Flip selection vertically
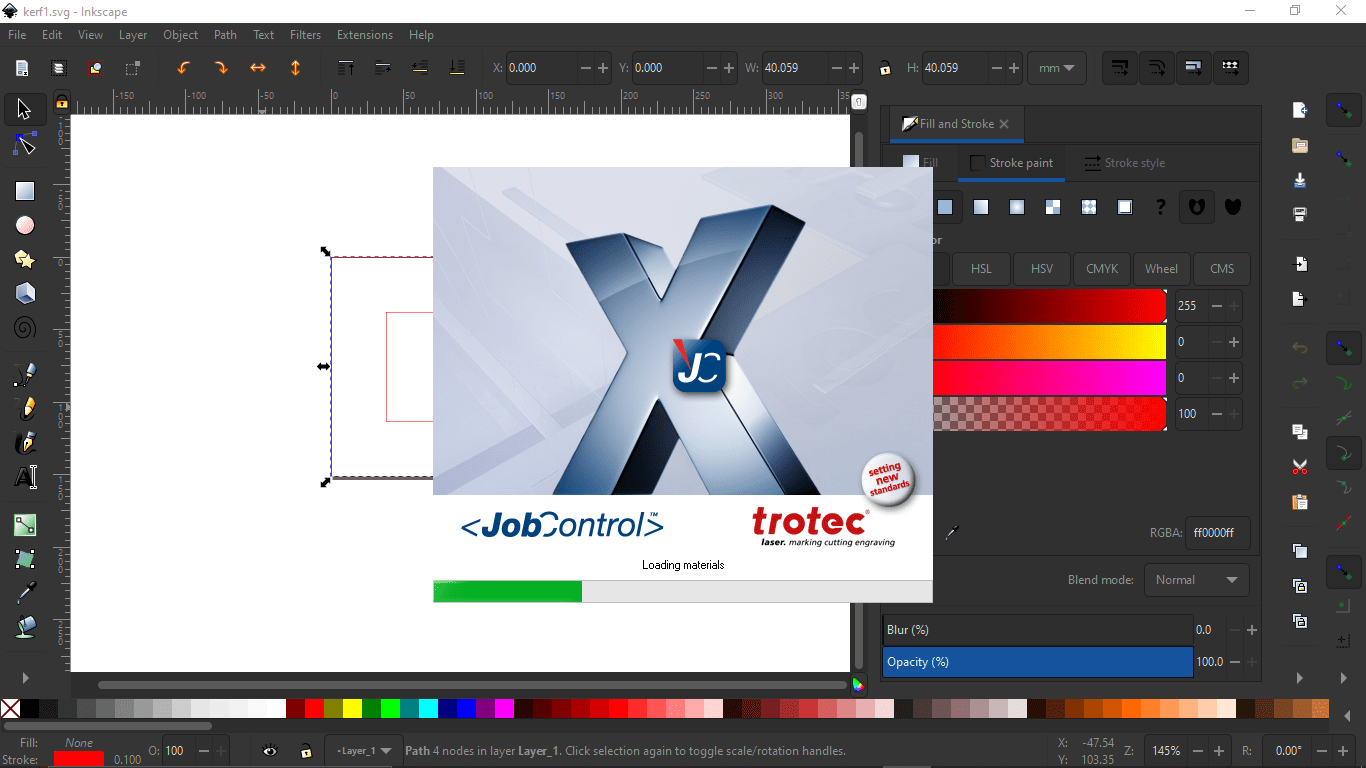This screenshot has width=1366, height=768. point(296,68)
